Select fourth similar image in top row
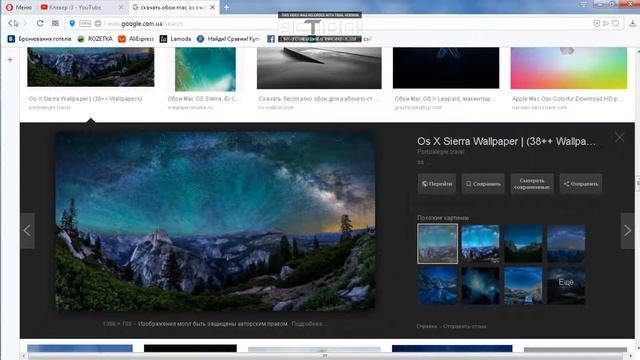 pos(566,244)
